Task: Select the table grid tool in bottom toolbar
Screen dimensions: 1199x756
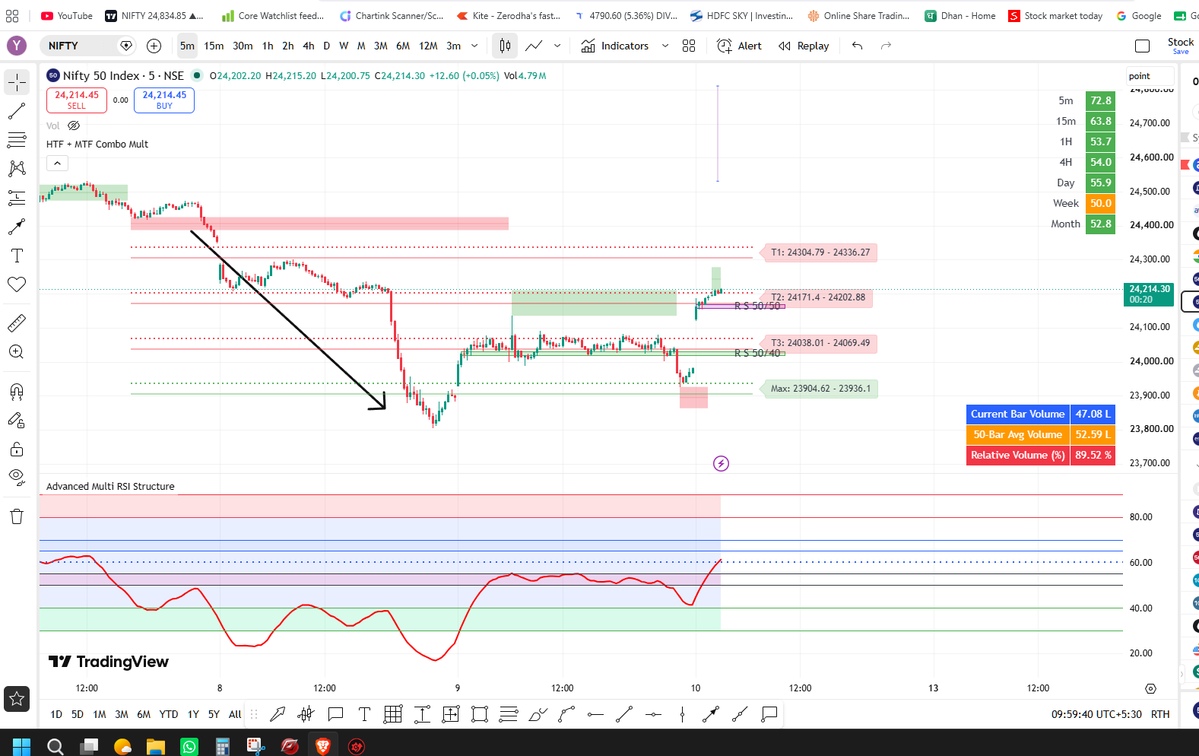Action: pyautogui.click(x=393, y=715)
